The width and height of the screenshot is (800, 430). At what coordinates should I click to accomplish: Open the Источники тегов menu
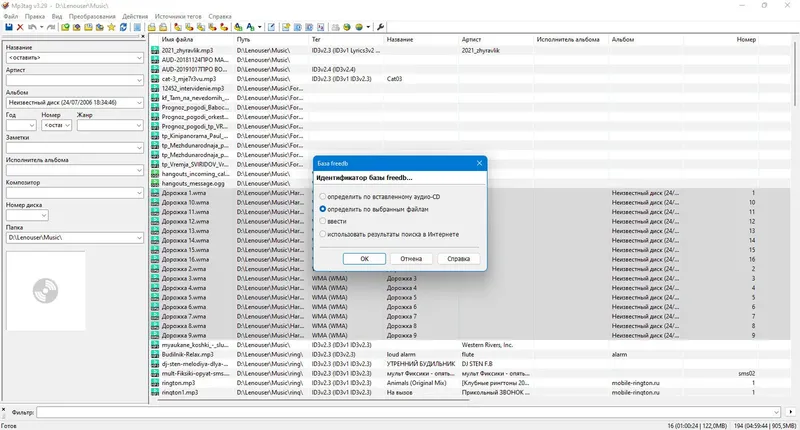coord(178,16)
